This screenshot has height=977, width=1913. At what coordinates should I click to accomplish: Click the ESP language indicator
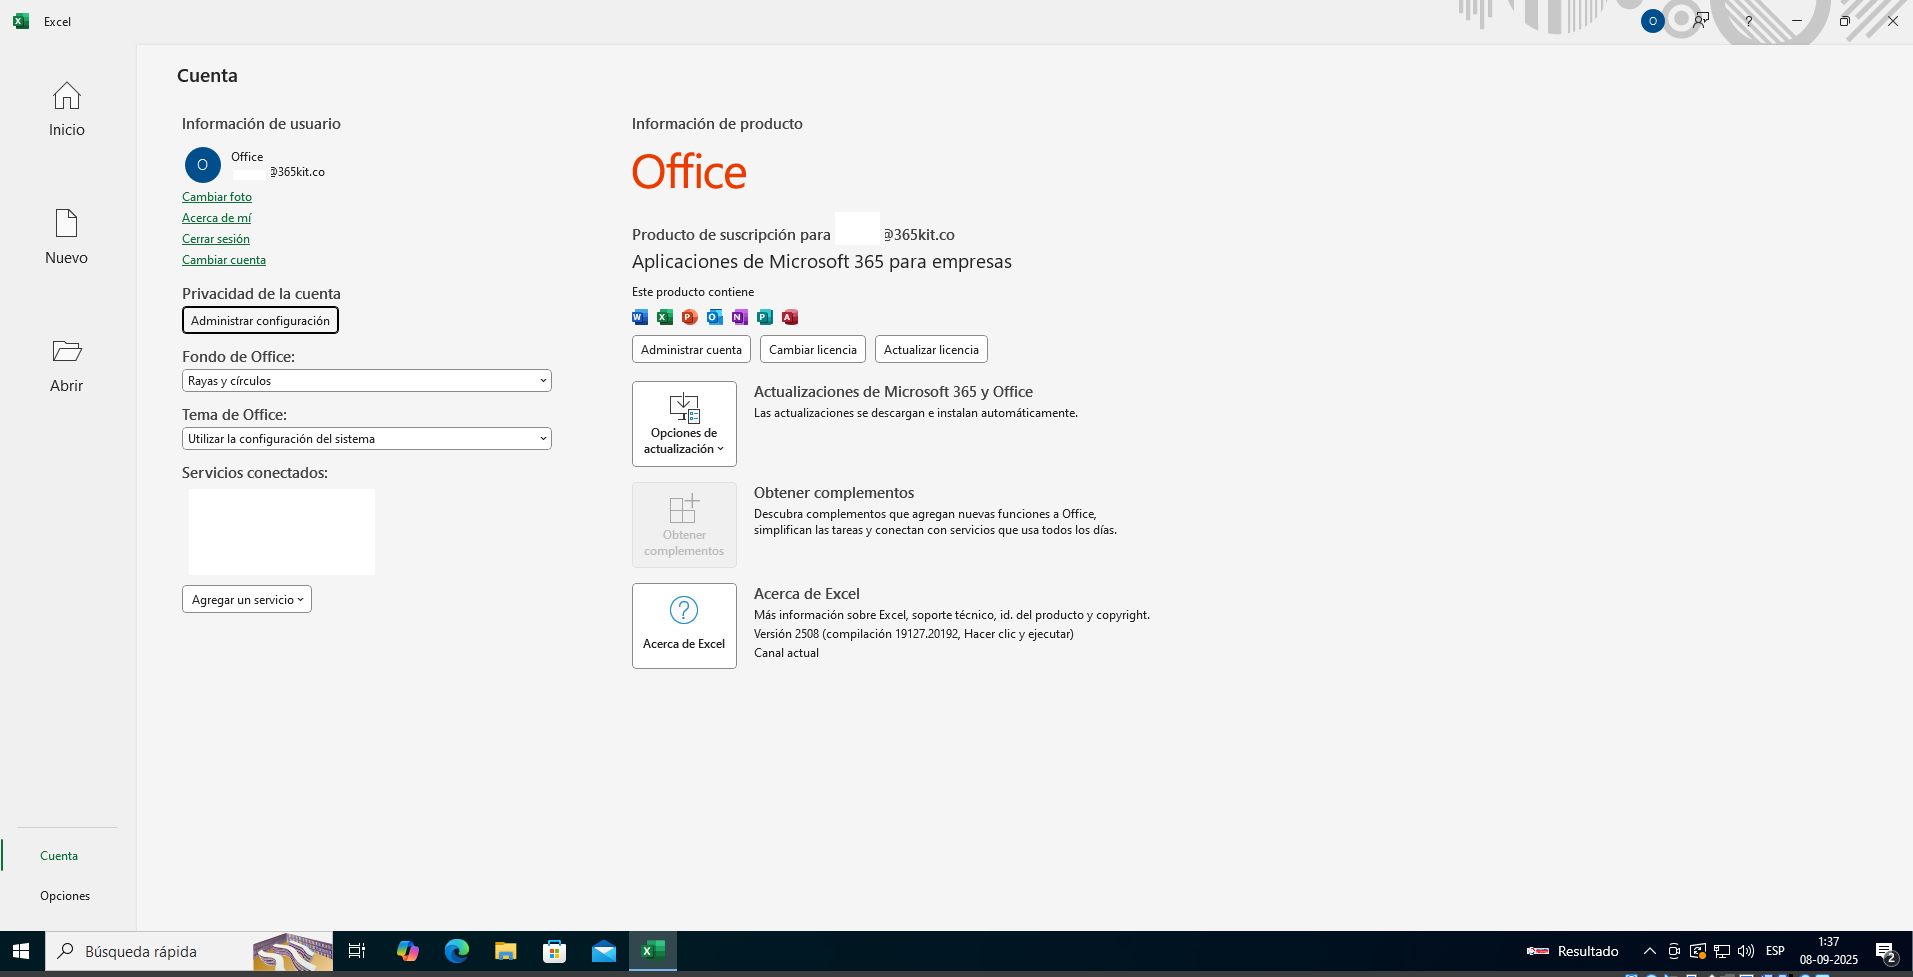click(1775, 951)
